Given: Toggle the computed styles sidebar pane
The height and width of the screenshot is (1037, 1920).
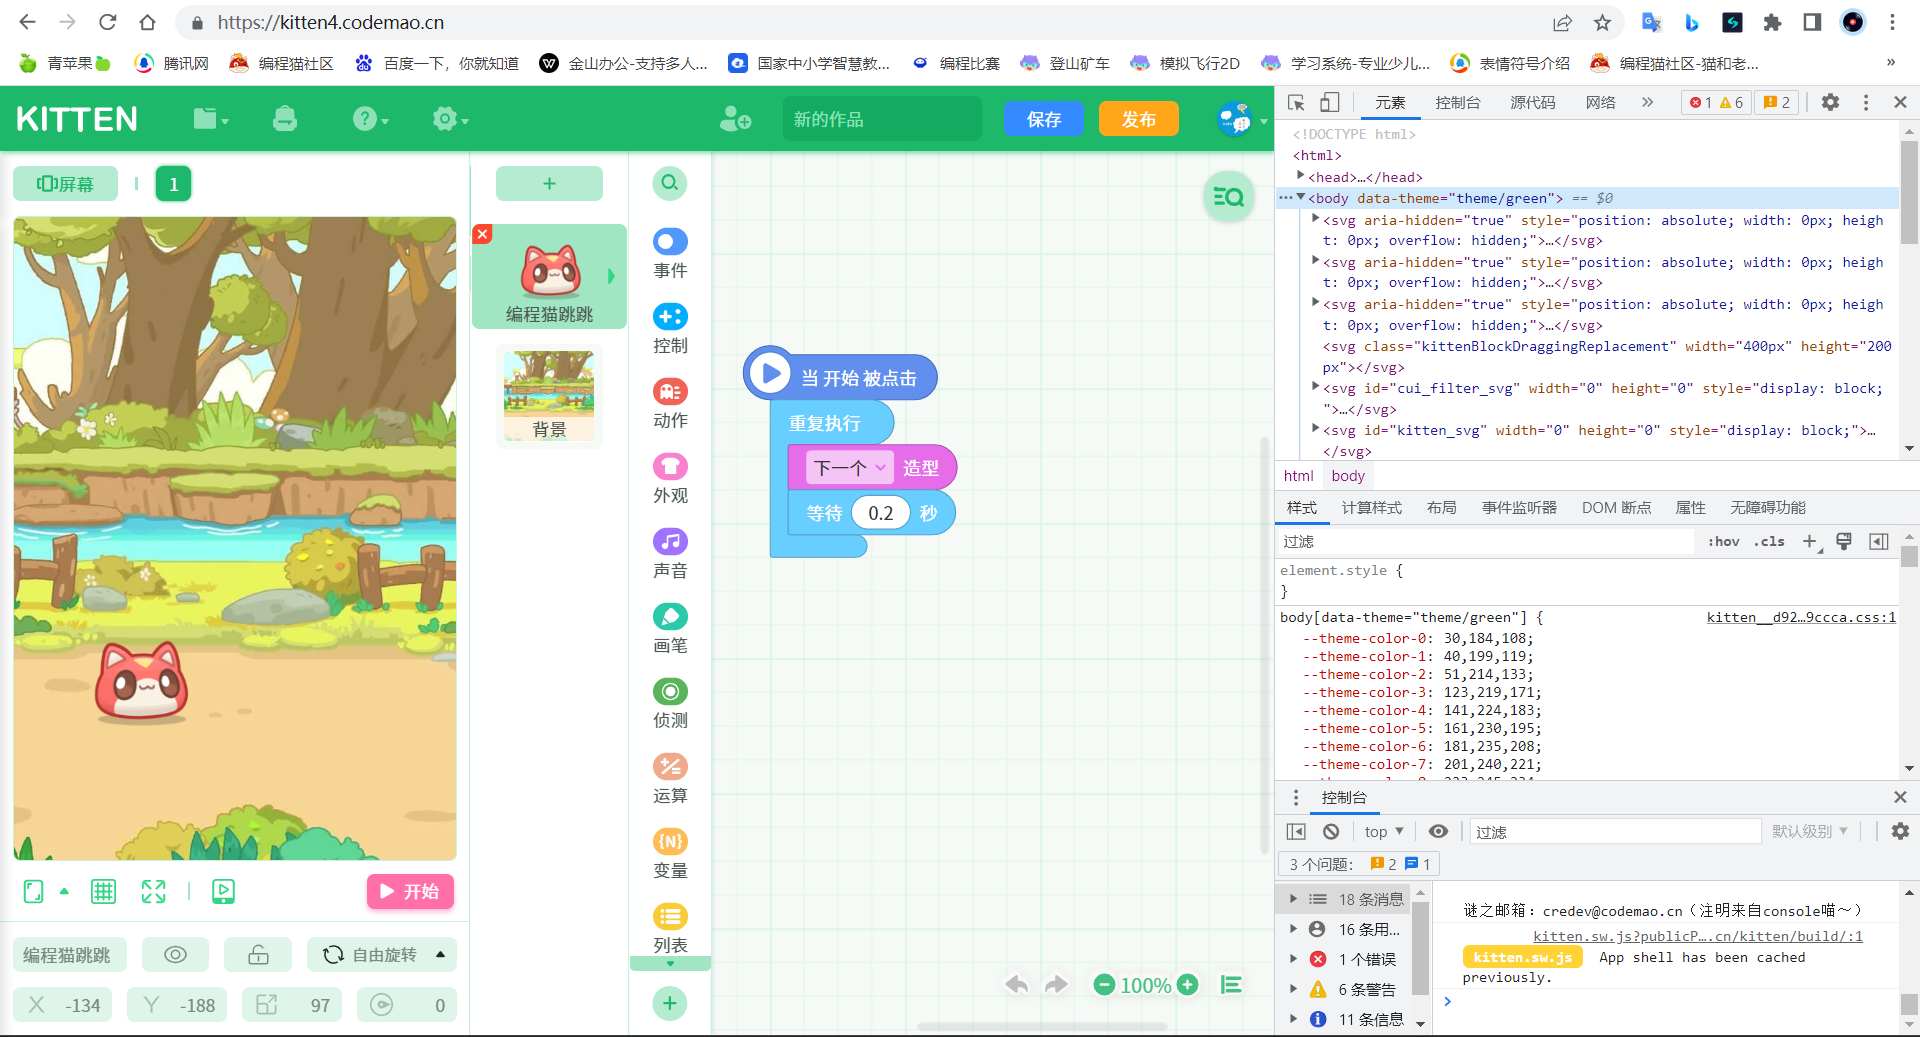Looking at the screenshot, I should click(x=1879, y=541).
